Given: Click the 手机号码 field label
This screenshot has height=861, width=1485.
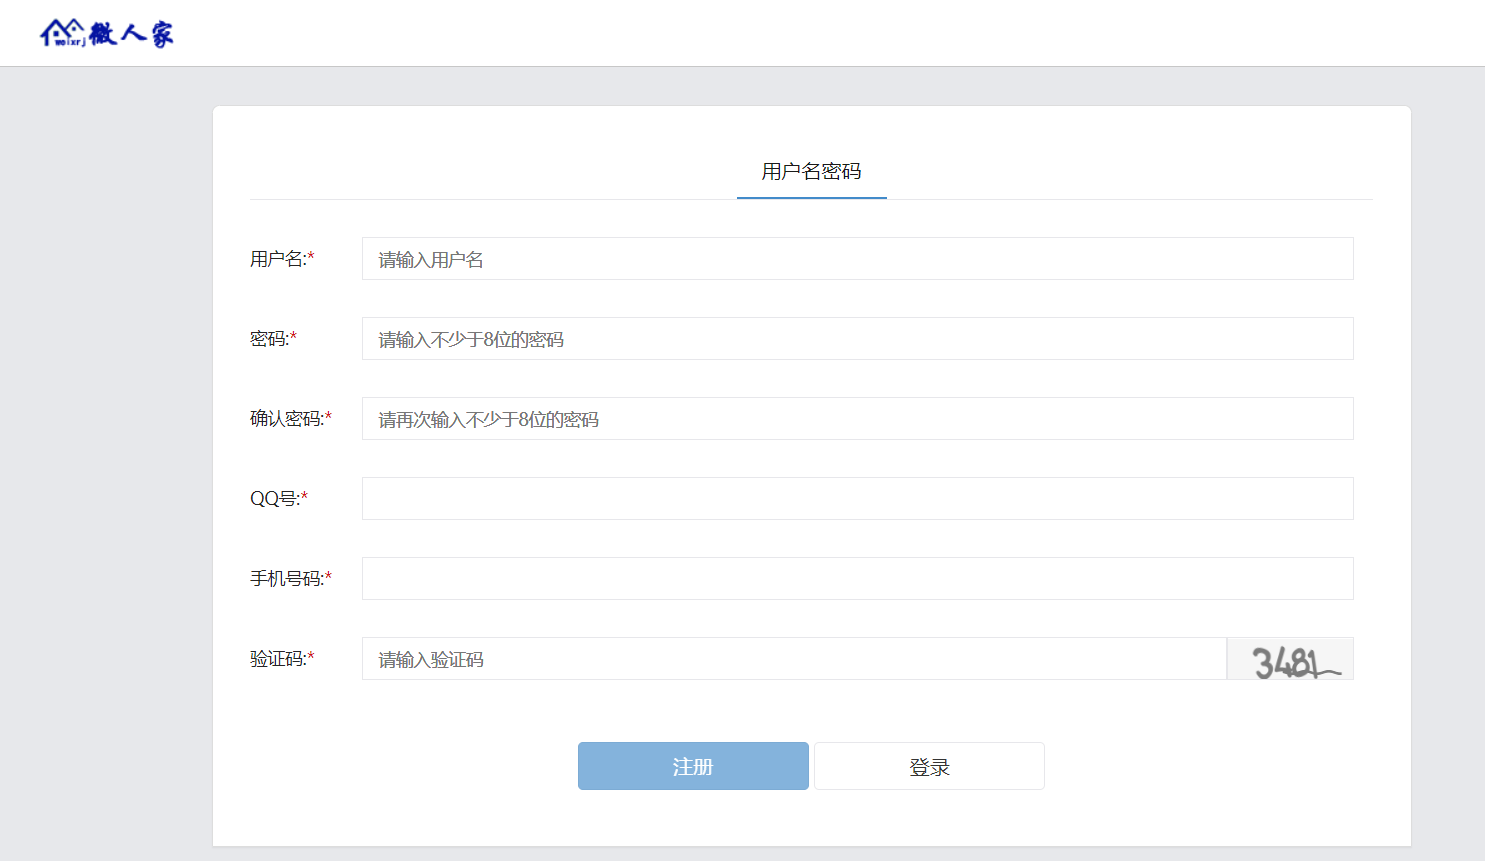Looking at the screenshot, I should coord(285,579).
